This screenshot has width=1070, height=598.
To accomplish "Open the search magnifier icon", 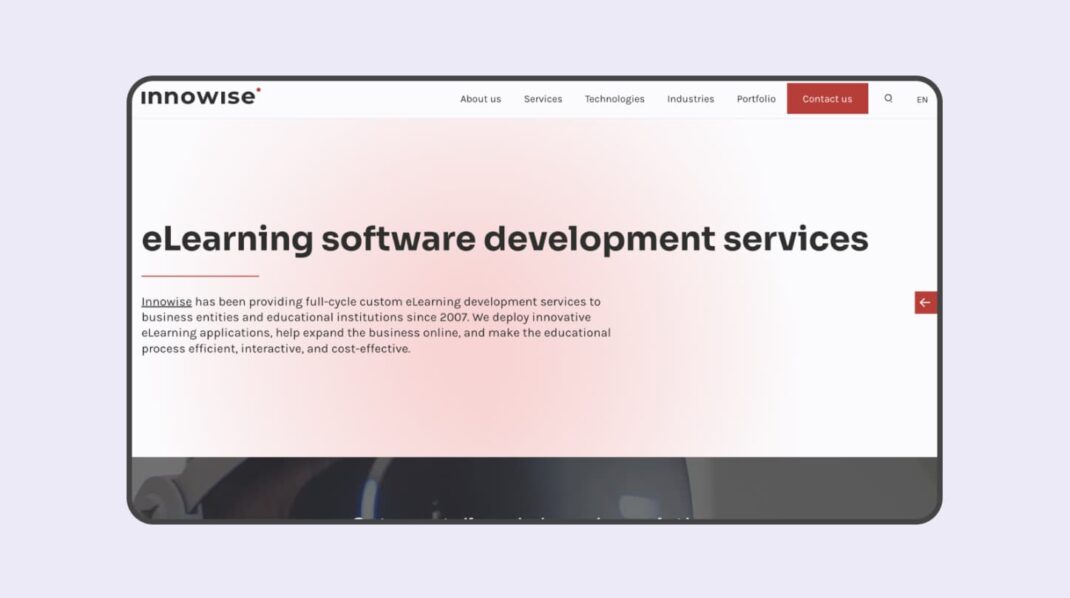I will tap(888, 98).
